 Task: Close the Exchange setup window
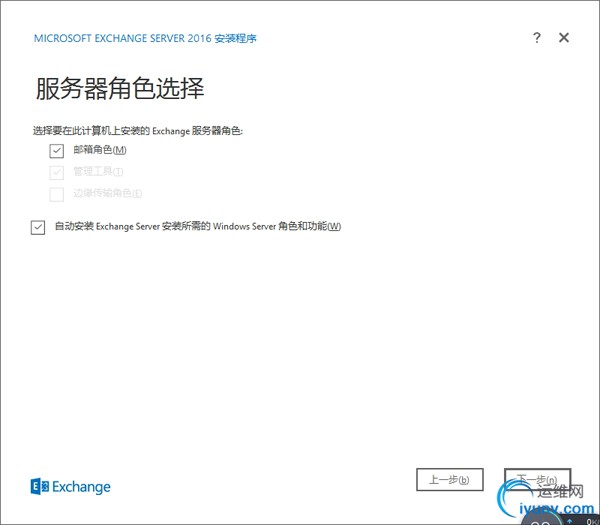[564, 38]
